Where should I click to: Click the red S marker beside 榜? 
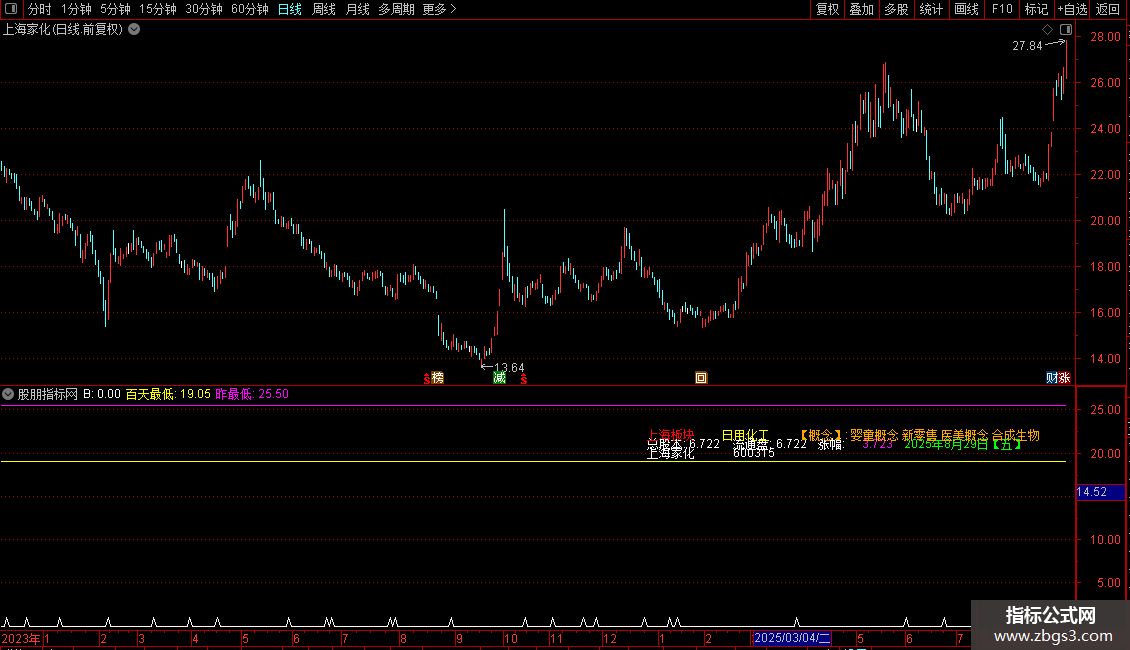(427, 379)
